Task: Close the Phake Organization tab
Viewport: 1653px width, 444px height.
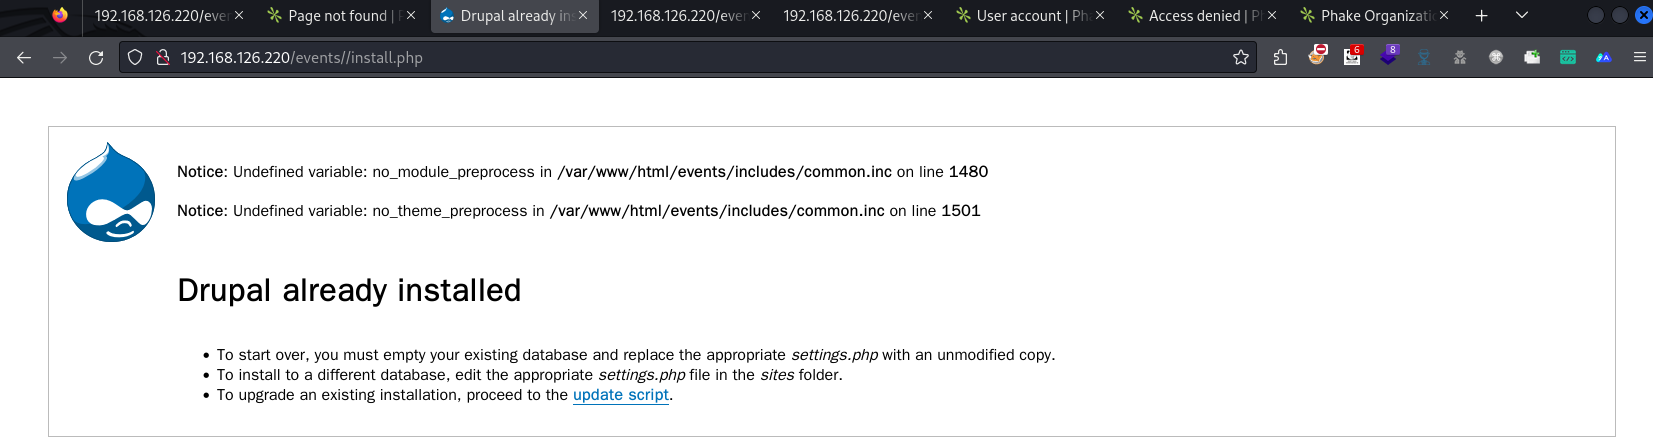Action: coord(1444,16)
